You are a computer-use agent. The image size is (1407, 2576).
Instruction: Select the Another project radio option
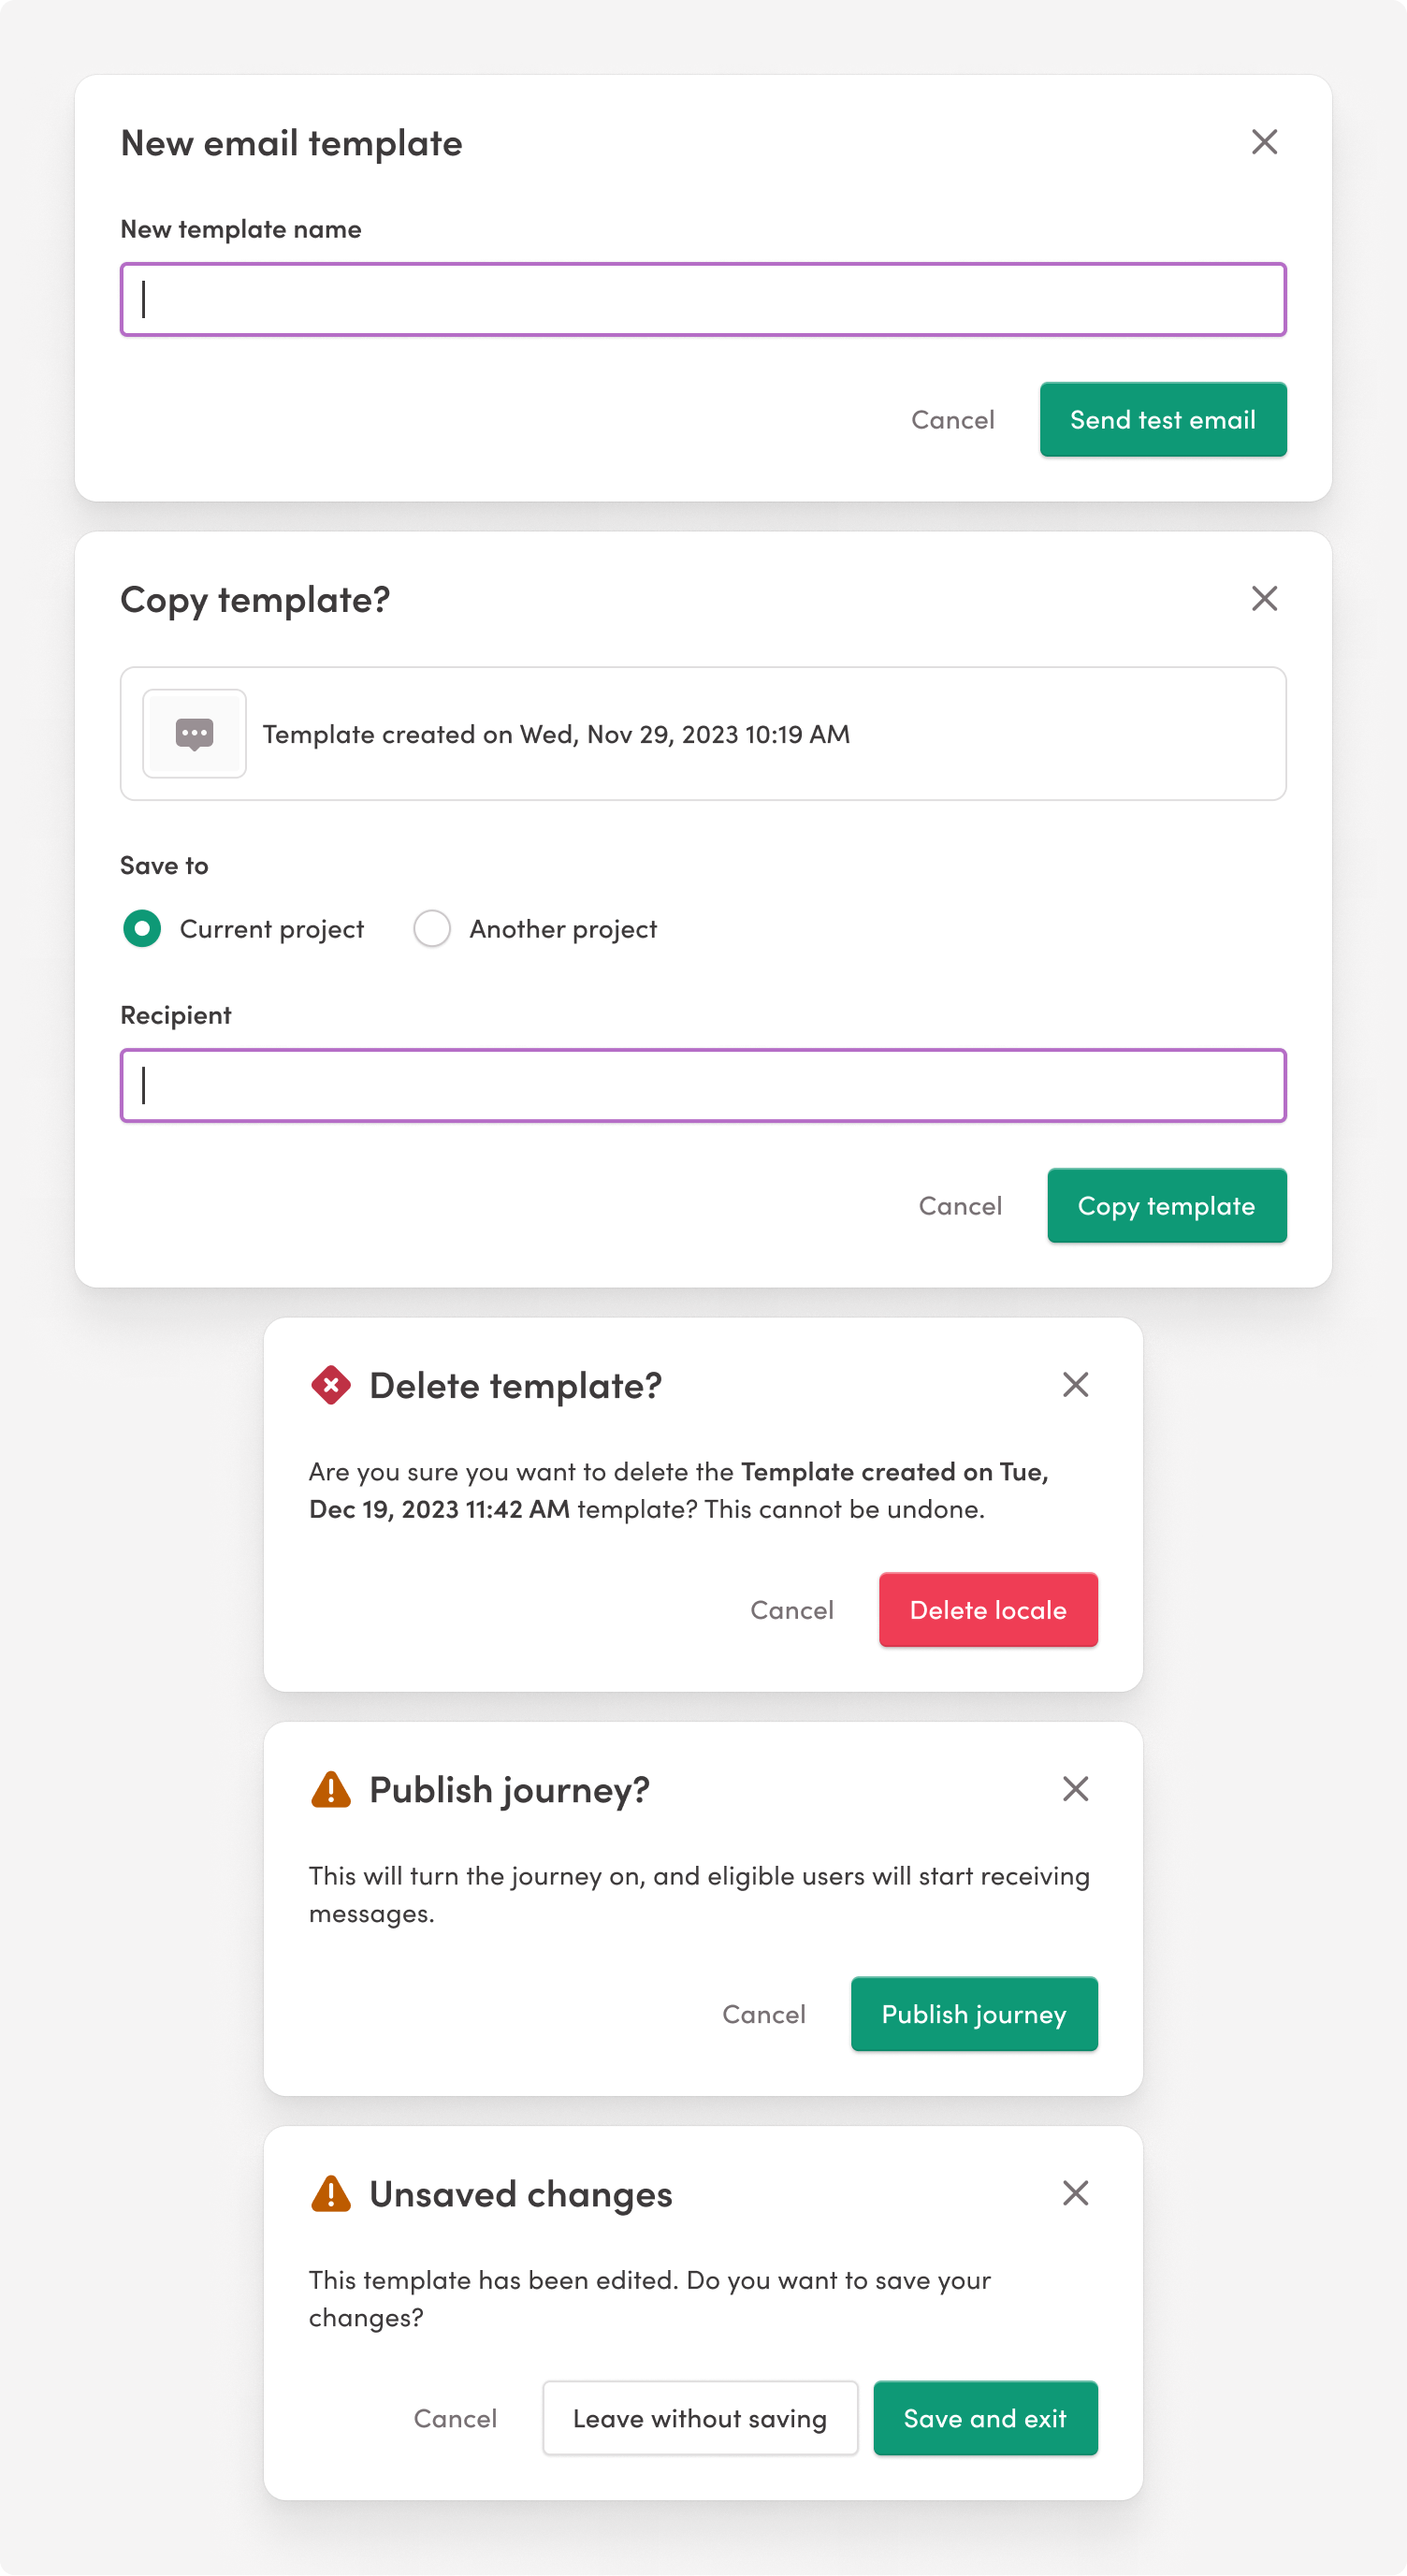432,929
